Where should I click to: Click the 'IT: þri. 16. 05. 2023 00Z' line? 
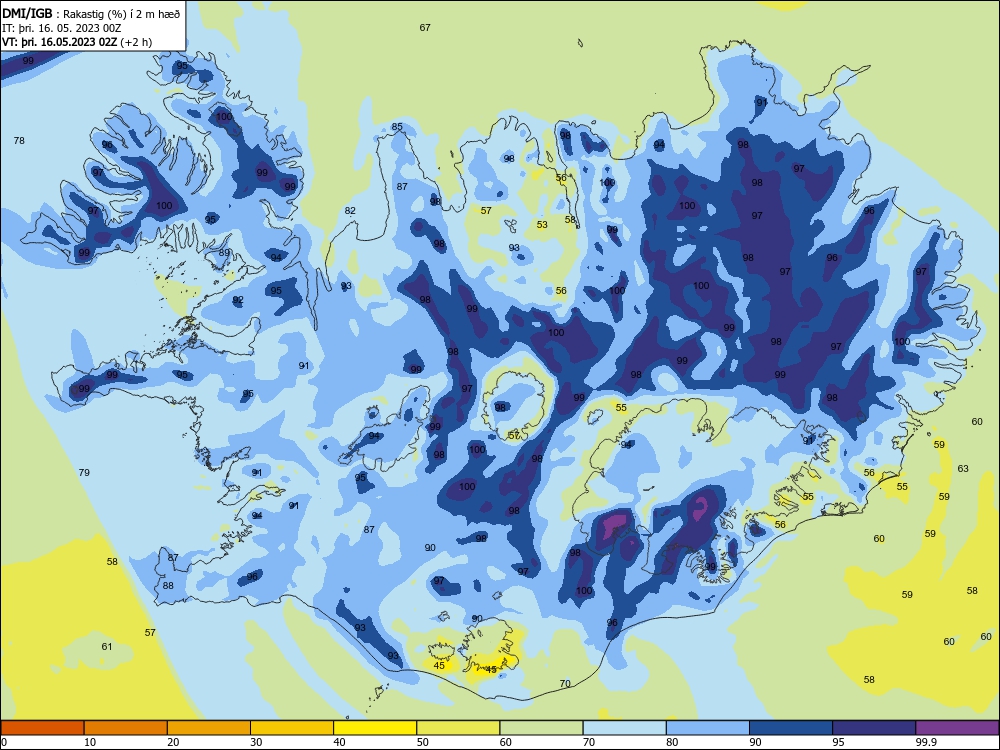pos(61,28)
